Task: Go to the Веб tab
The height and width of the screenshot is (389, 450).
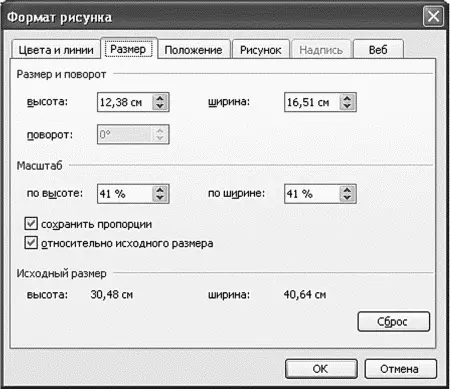Action: (378, 50)
